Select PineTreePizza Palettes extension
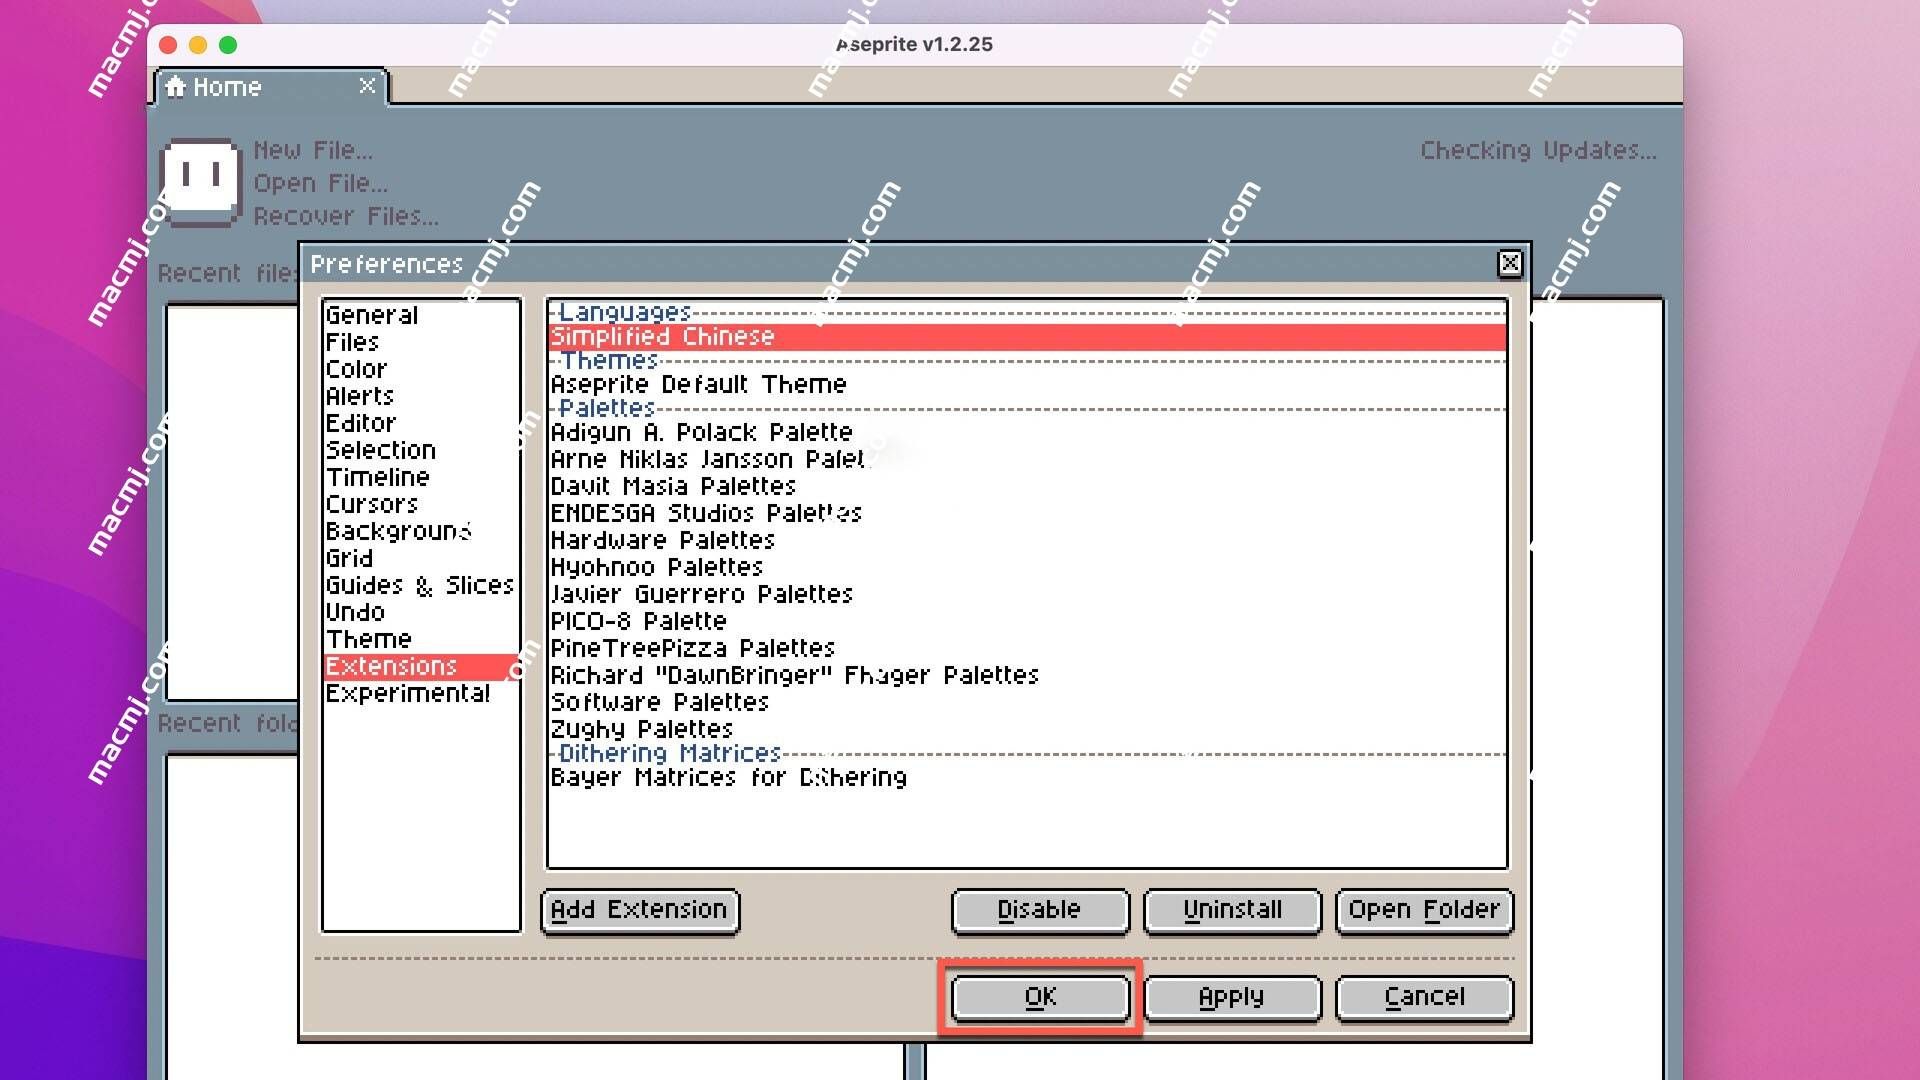 tap(1027, 648)
